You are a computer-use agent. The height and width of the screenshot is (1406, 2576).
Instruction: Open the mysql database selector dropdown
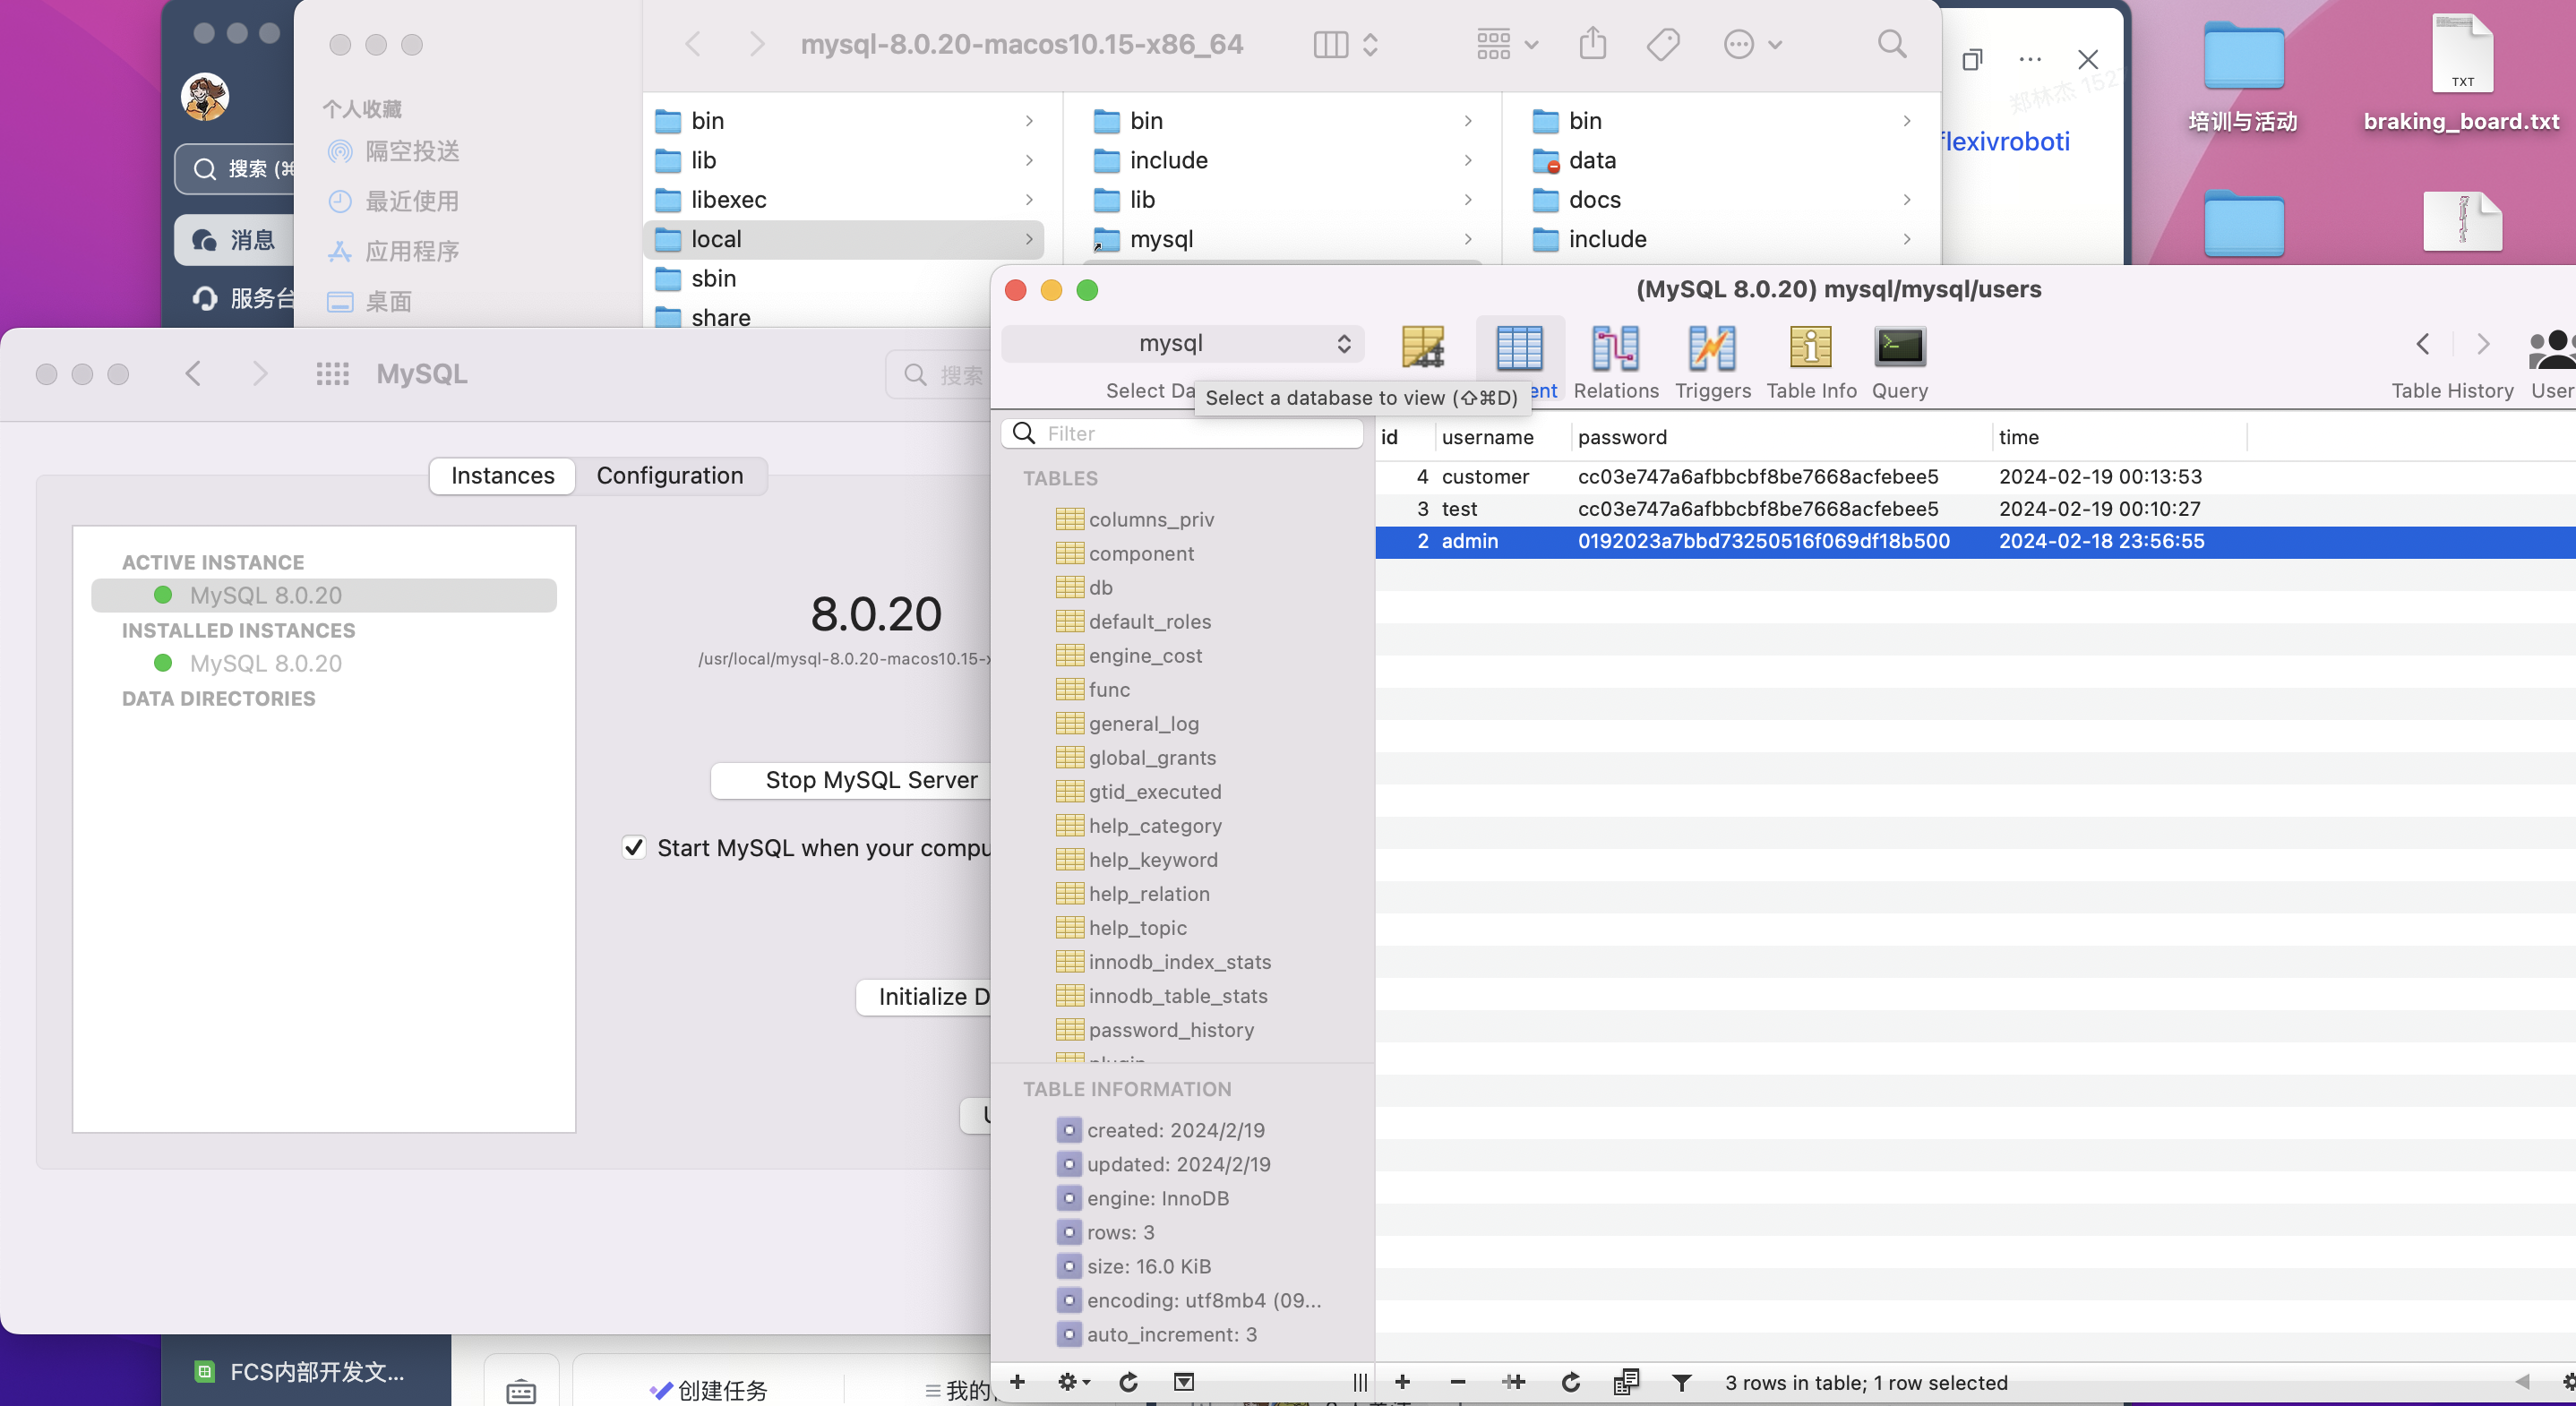pos(1182,343)
